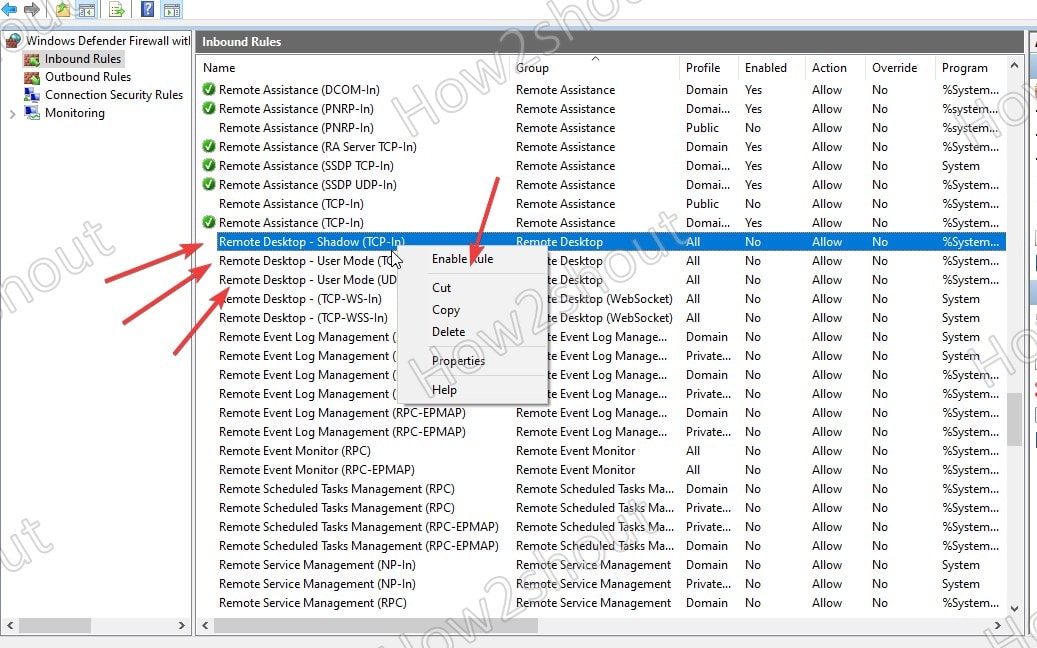The width and height of the screenshot is (1037, 648).
Task: Click the Export List toolbar icon
Action: 116,9
